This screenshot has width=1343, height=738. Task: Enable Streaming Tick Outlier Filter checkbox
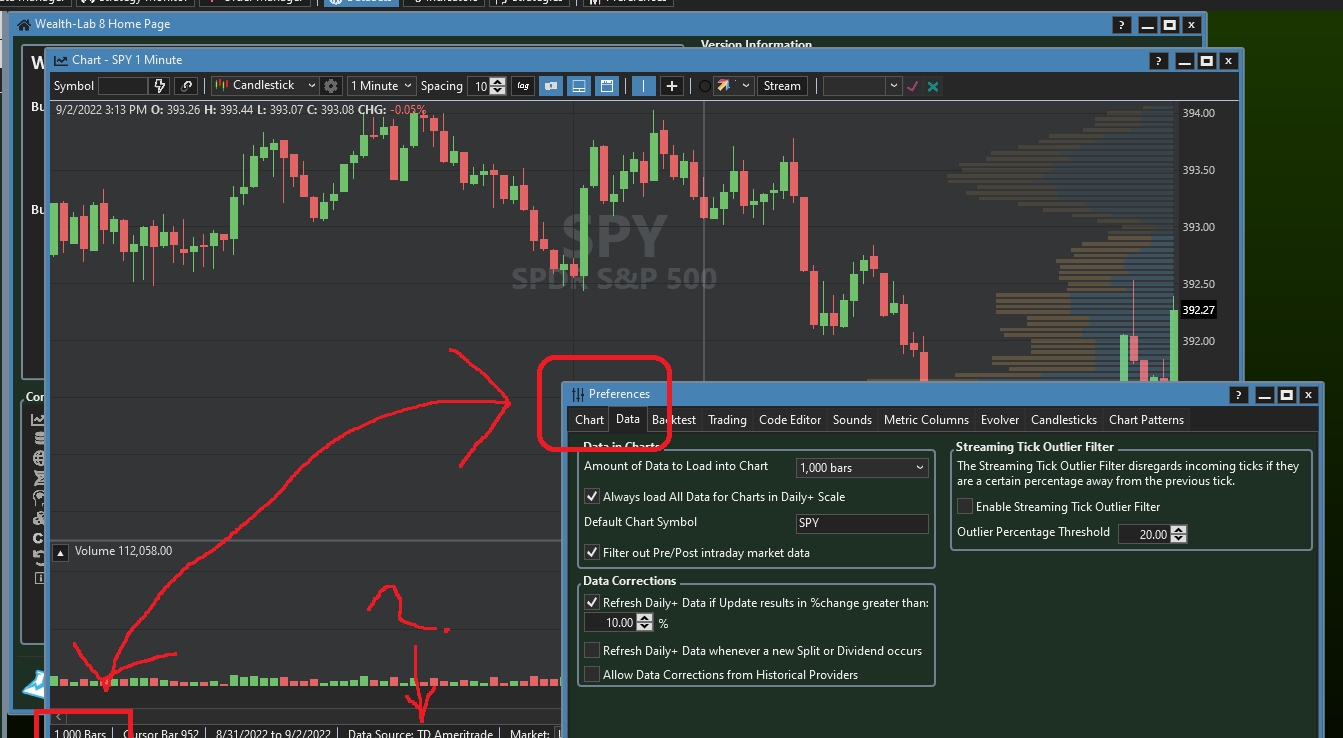[x=965, y=507]
